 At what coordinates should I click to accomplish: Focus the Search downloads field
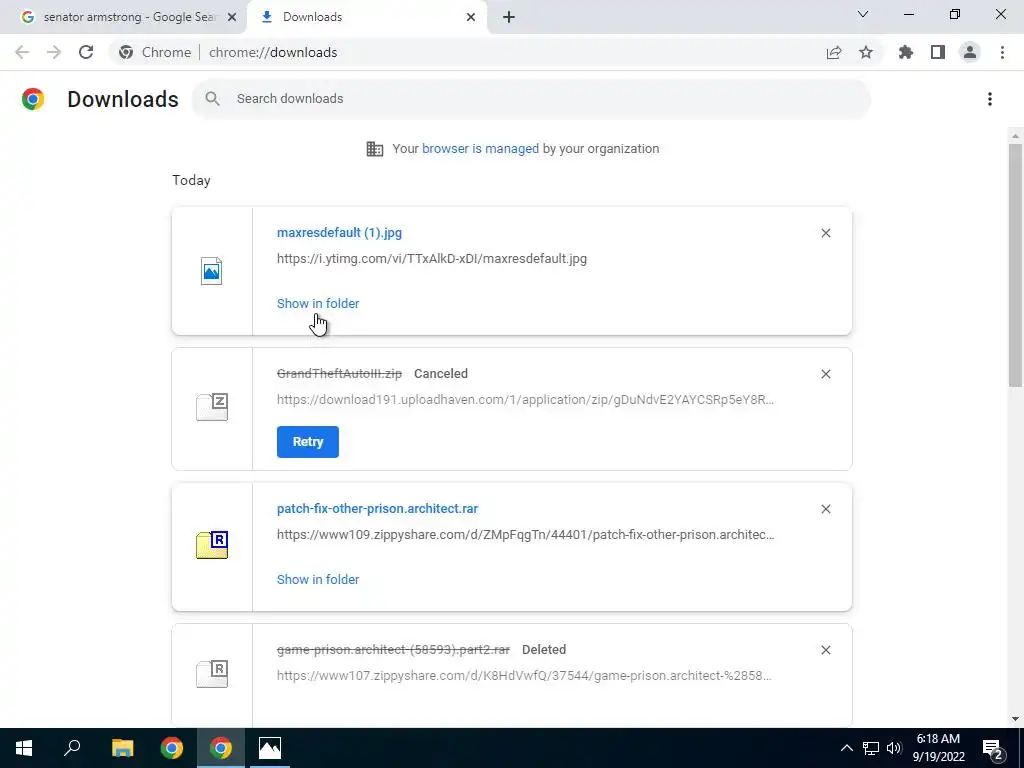[x=531, y=99]
